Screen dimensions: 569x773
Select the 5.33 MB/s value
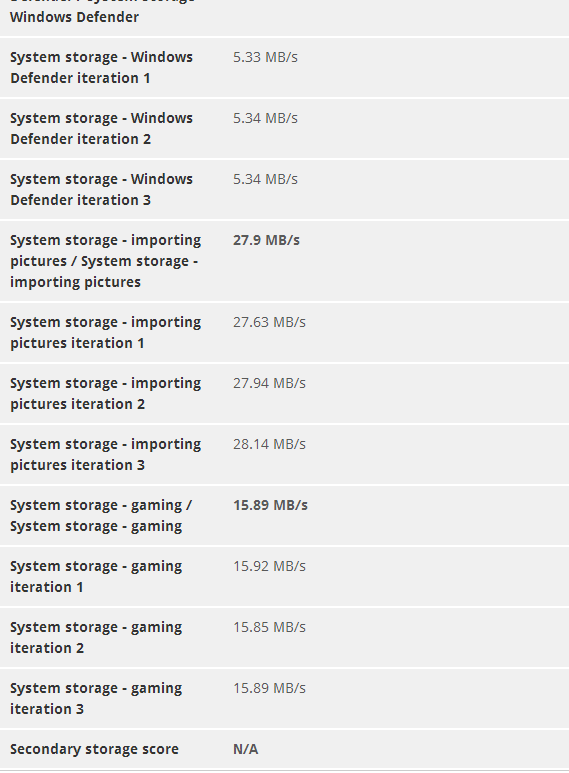coord(265,57)
